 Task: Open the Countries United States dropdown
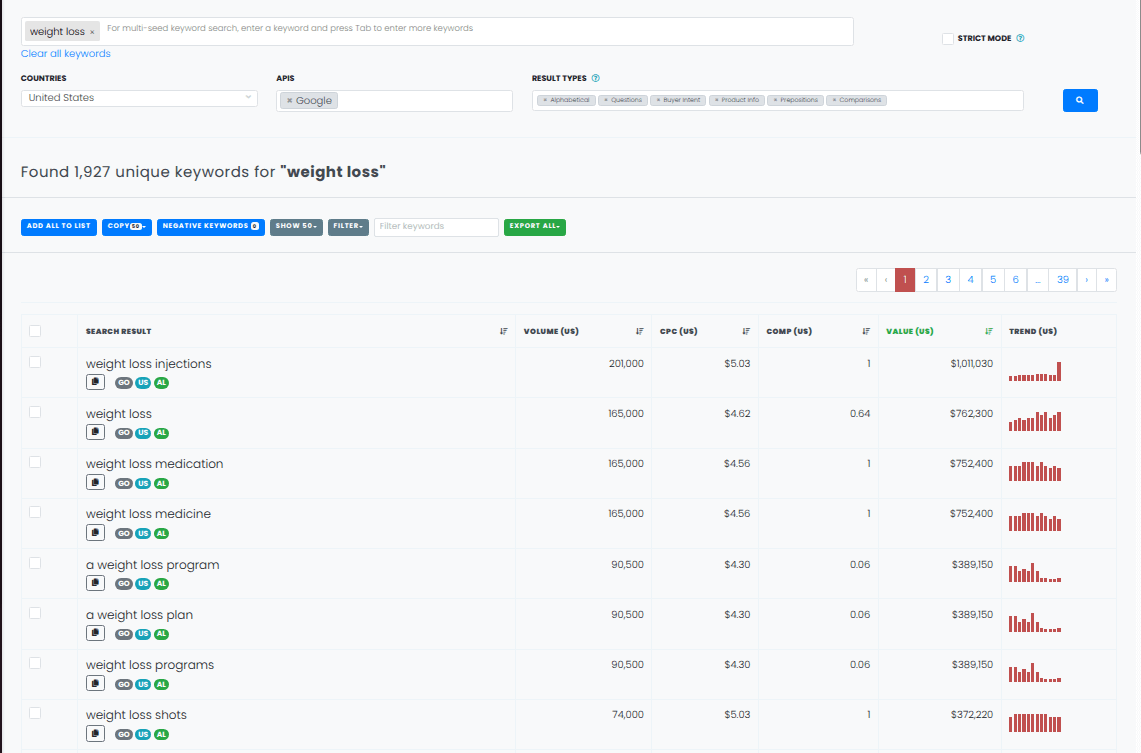coord(139,97)
